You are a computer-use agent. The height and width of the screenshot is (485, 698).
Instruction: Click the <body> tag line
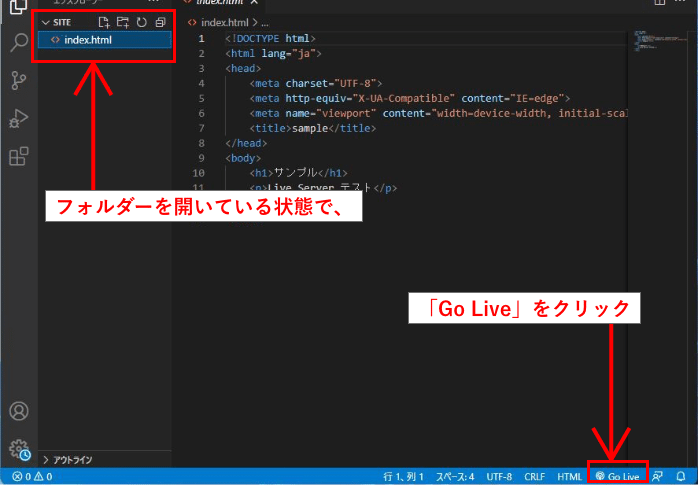(243, 158)
